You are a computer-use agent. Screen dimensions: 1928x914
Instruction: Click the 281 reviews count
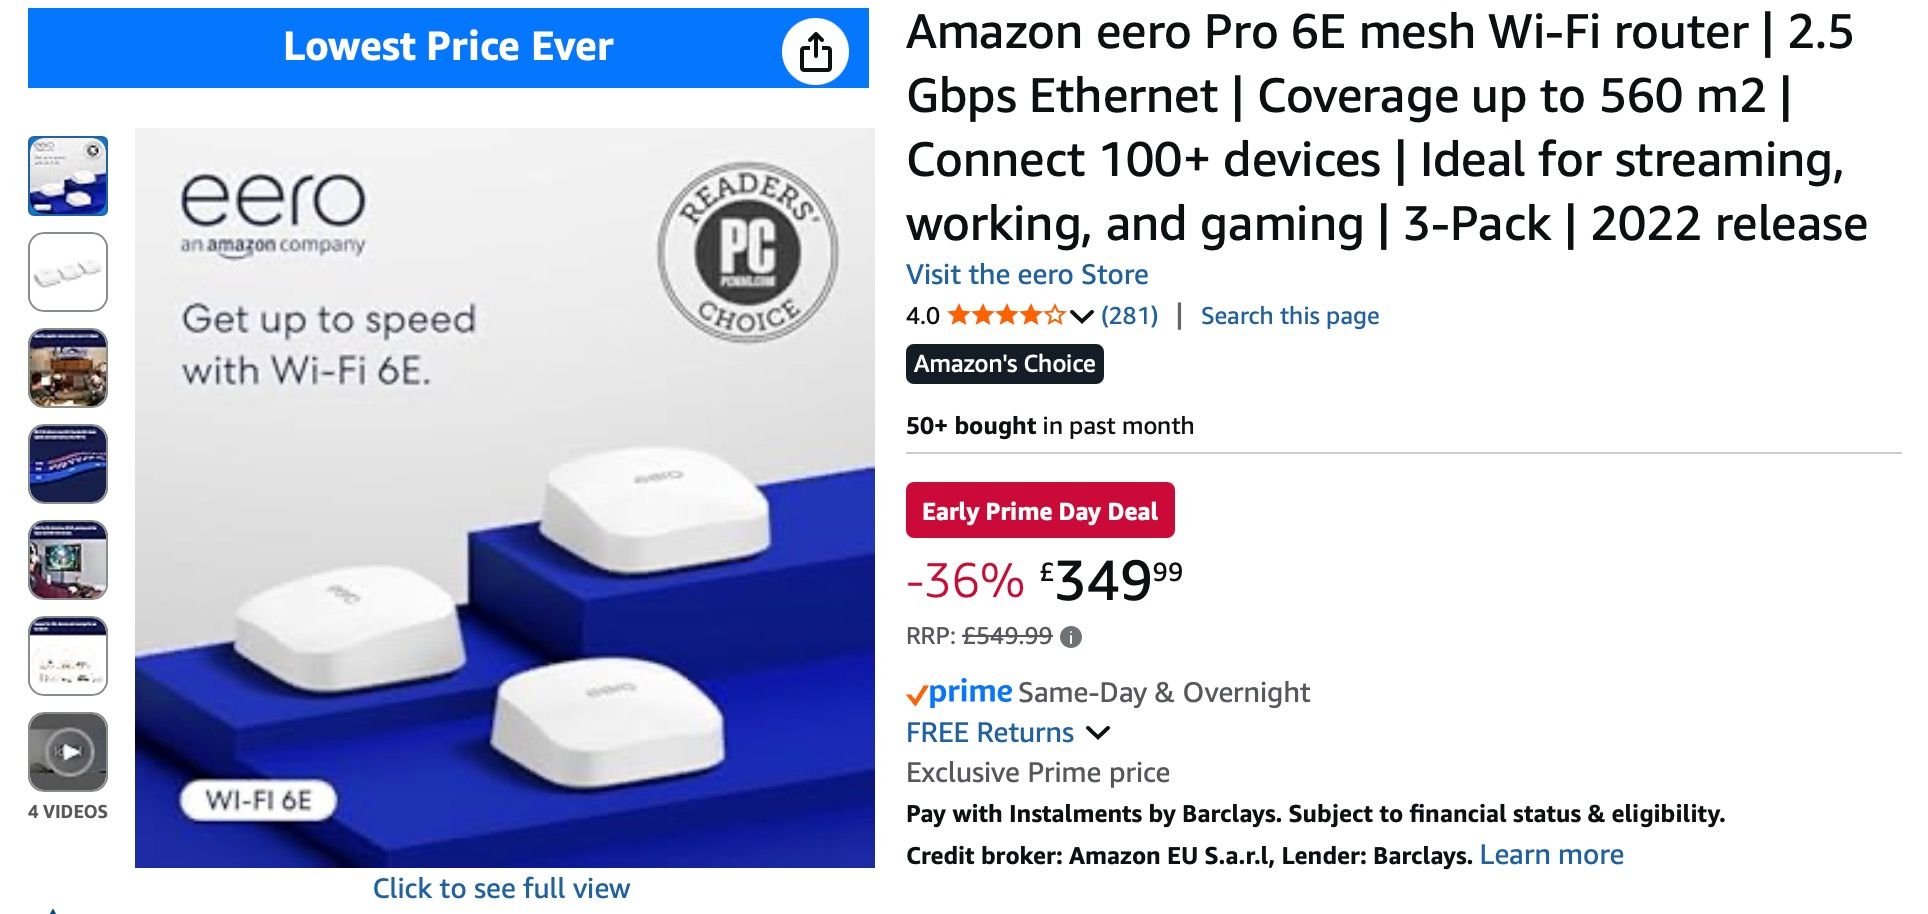[x=1129, y=316]
